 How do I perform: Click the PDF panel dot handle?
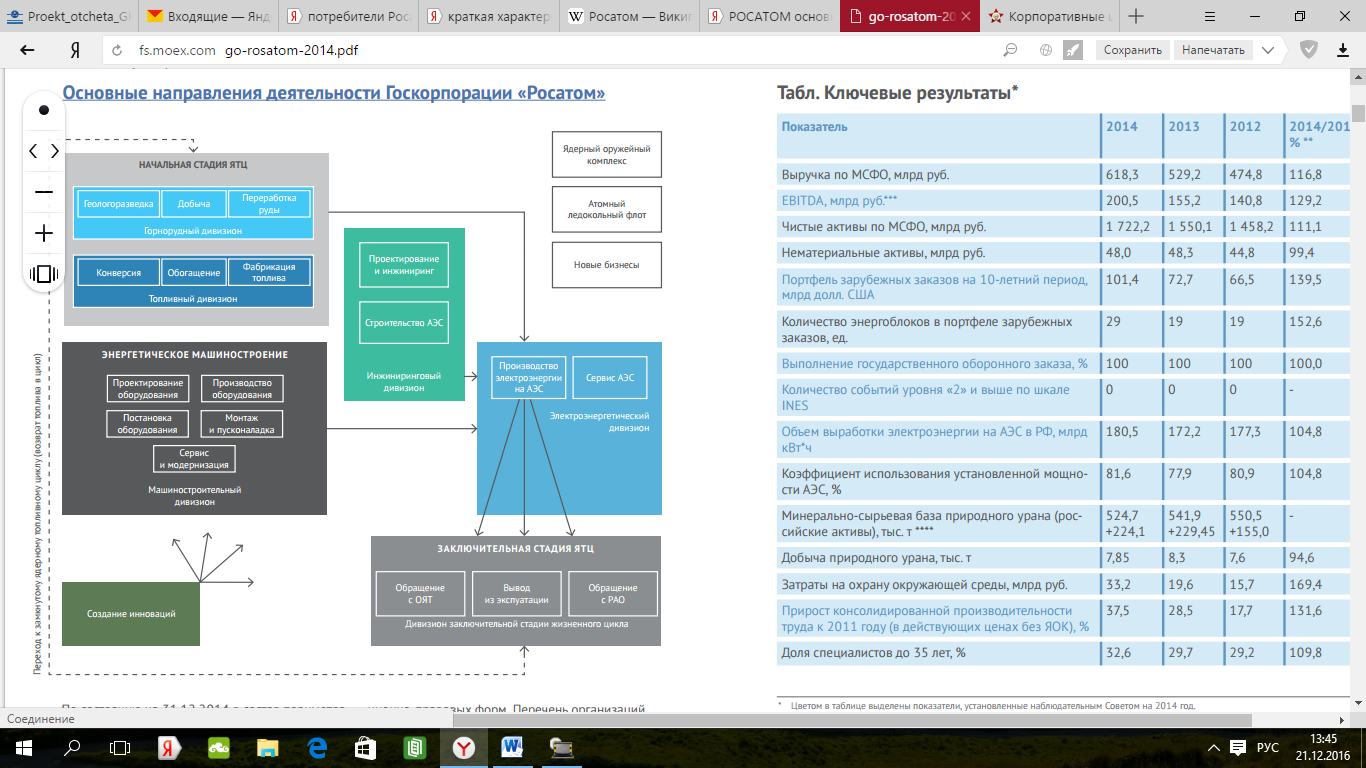tap(43, 110)
